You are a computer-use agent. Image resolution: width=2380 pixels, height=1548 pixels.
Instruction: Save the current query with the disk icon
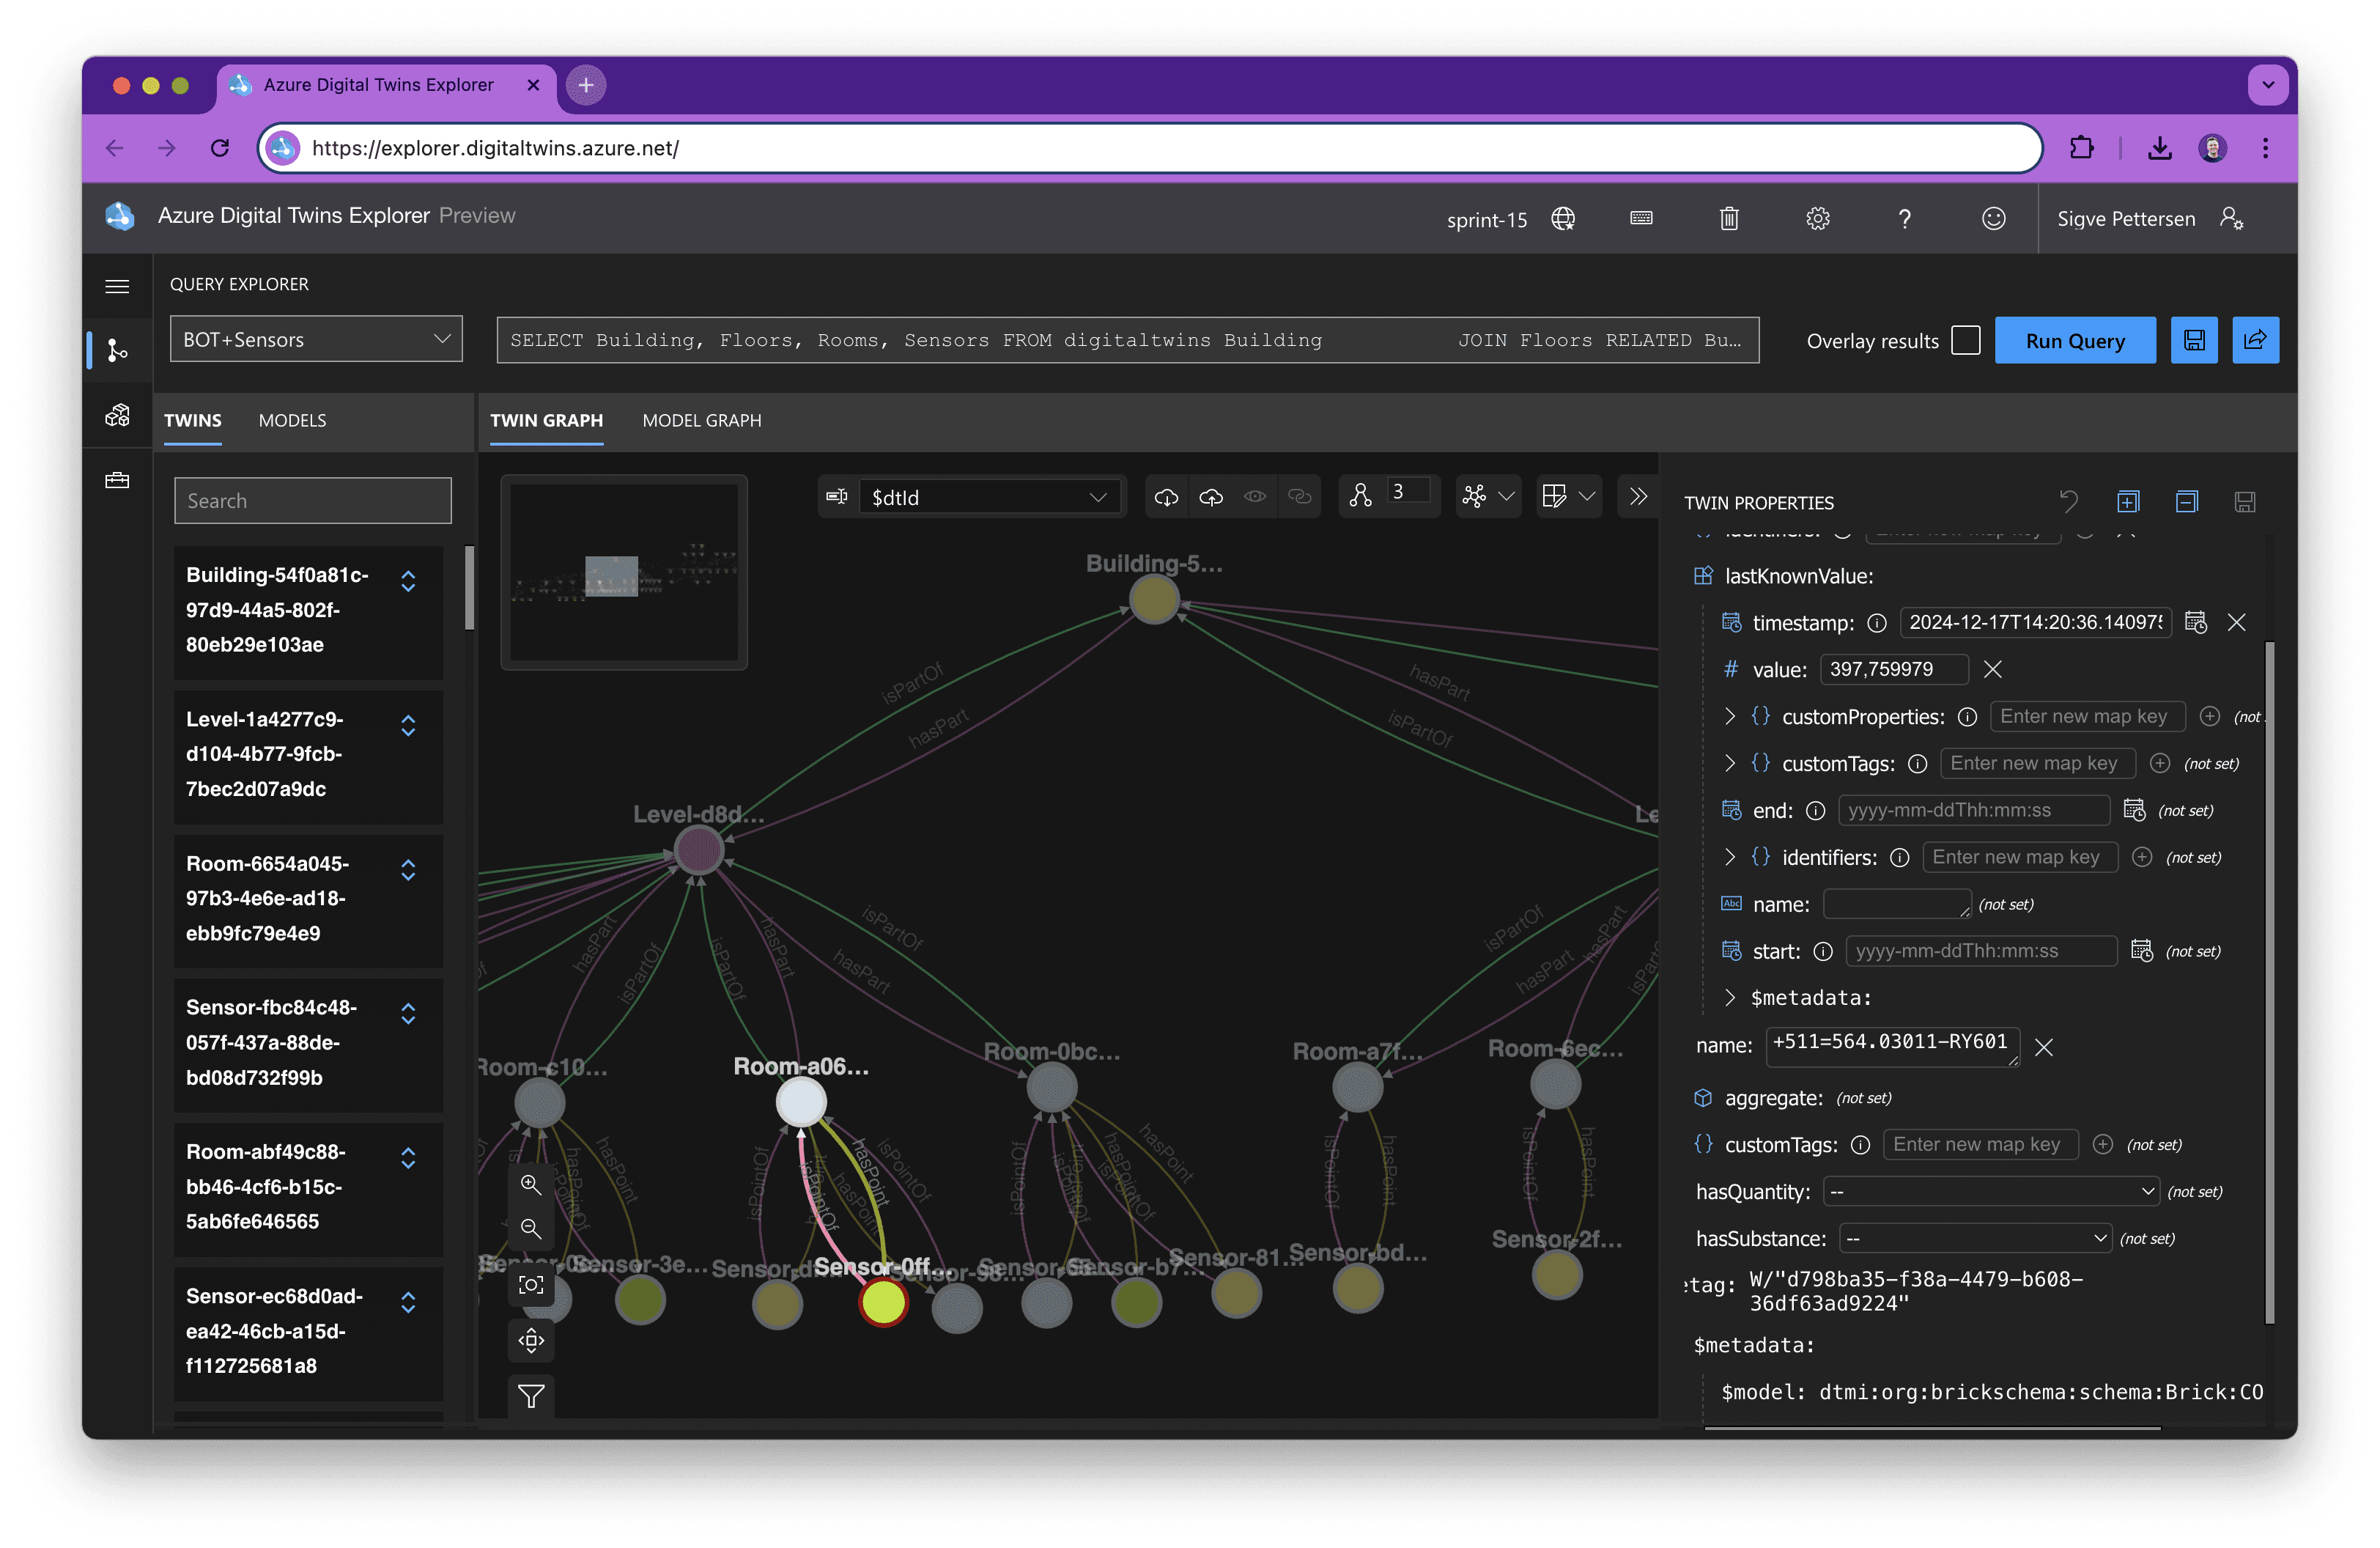(x=2194, y=340)
